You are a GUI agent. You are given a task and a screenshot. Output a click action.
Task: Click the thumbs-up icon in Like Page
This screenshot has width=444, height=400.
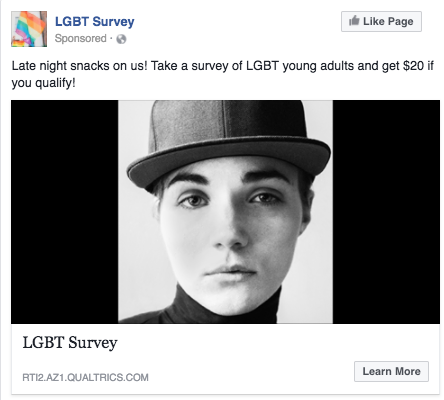click(354, 21)
